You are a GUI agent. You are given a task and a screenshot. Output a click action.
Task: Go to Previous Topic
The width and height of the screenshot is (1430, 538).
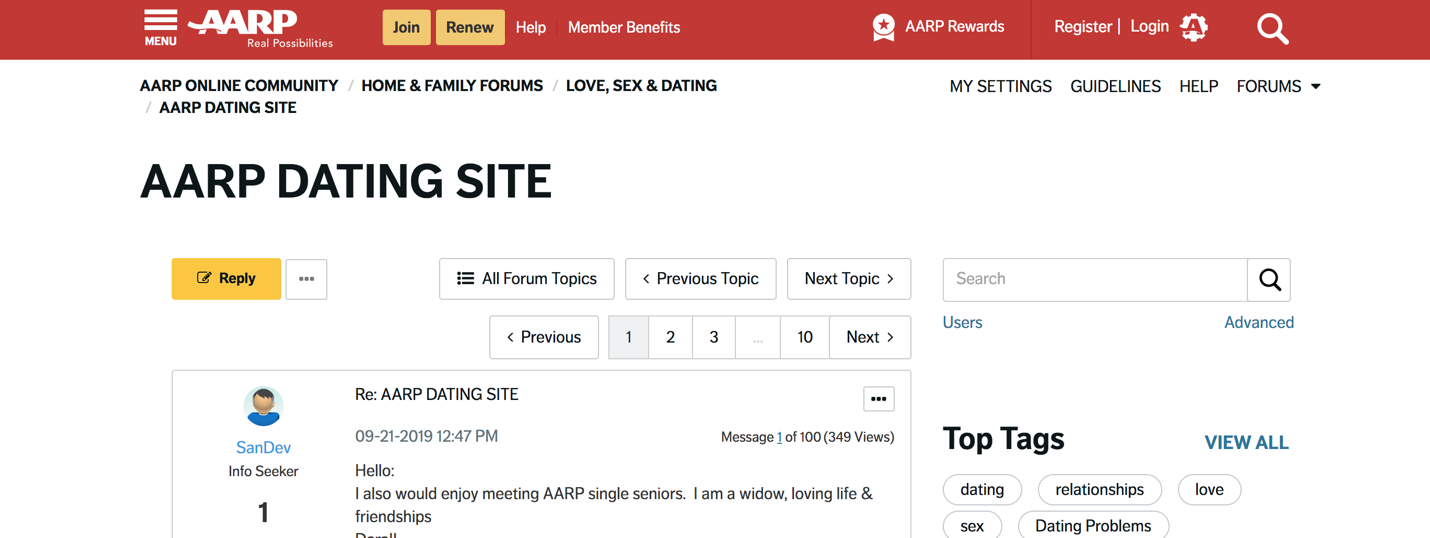coord(700,279)
